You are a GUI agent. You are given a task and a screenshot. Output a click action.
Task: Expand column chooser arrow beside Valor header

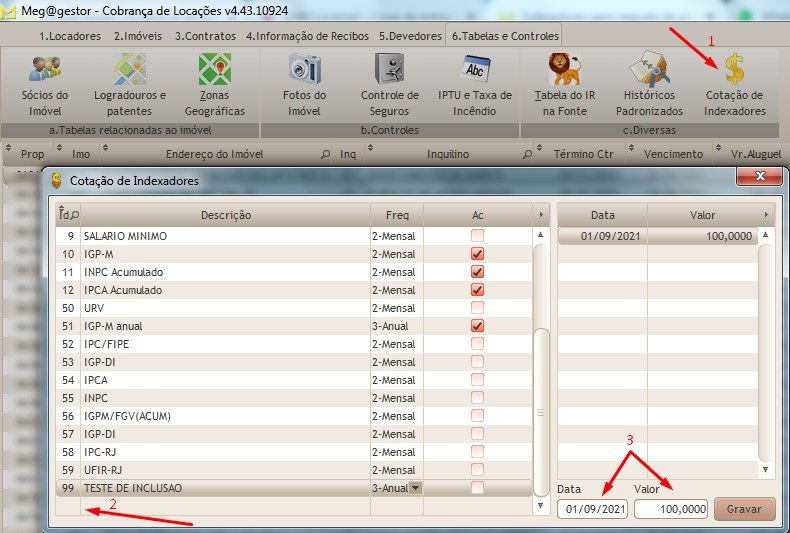pyautogui.click(x=766, y=215)
